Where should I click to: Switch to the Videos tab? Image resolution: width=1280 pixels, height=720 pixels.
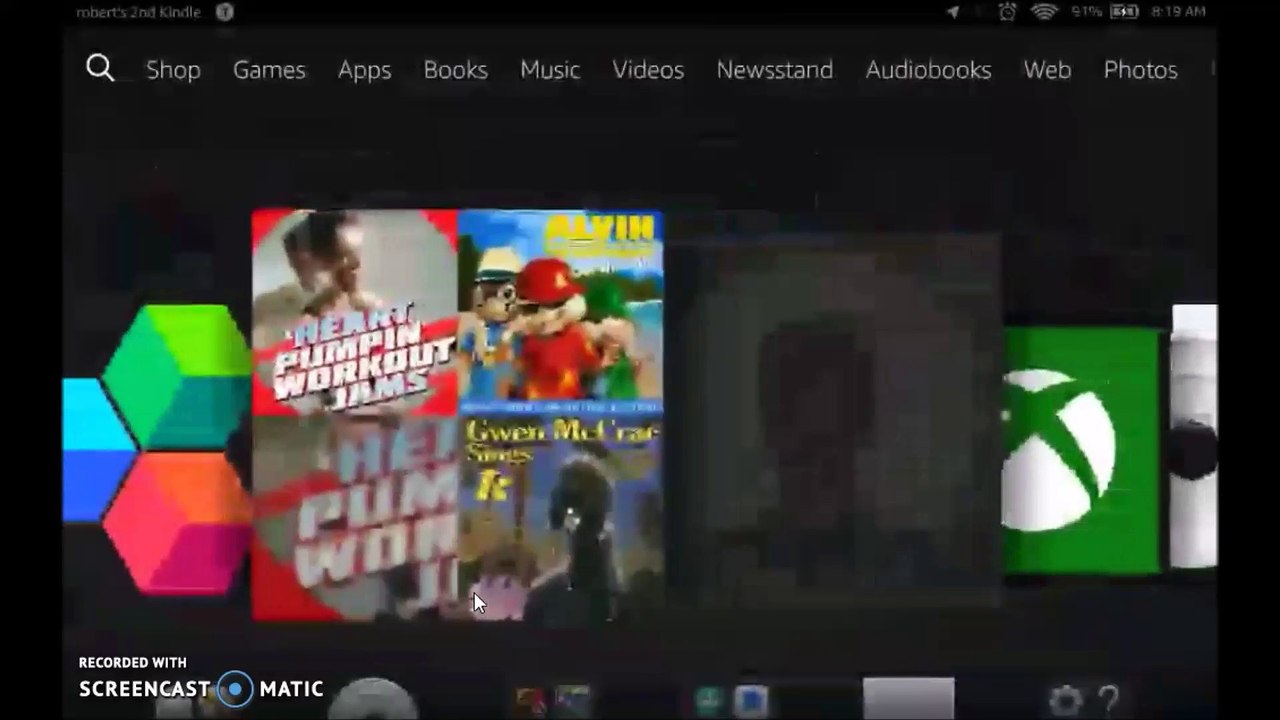click(x=648, y=70)
